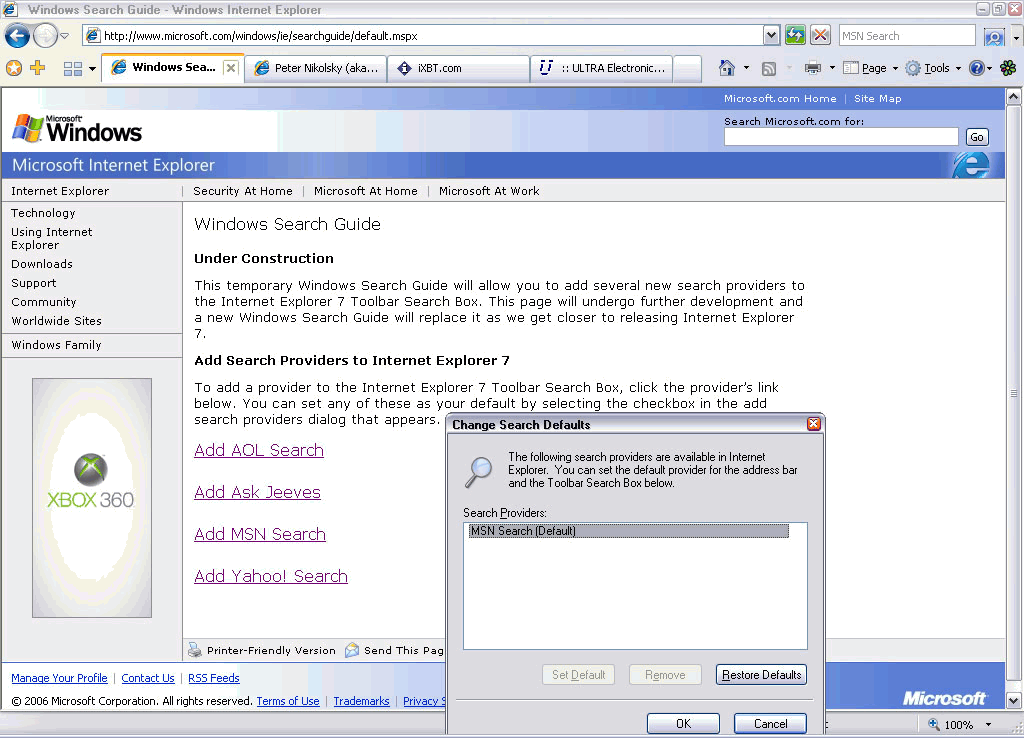Click the MSN Search toolbar box
Image resolution: width=1024 pixels, height=738 pixels.
(906, 36)
